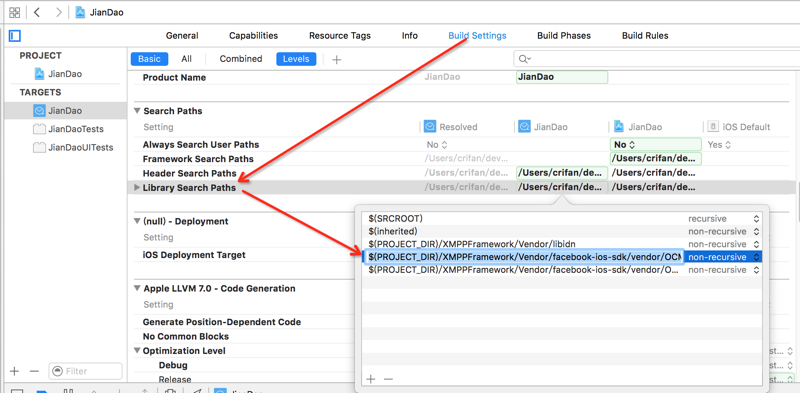Click the build settings search field
Viewport: 800px width, 393px height.
pos(658,59)
